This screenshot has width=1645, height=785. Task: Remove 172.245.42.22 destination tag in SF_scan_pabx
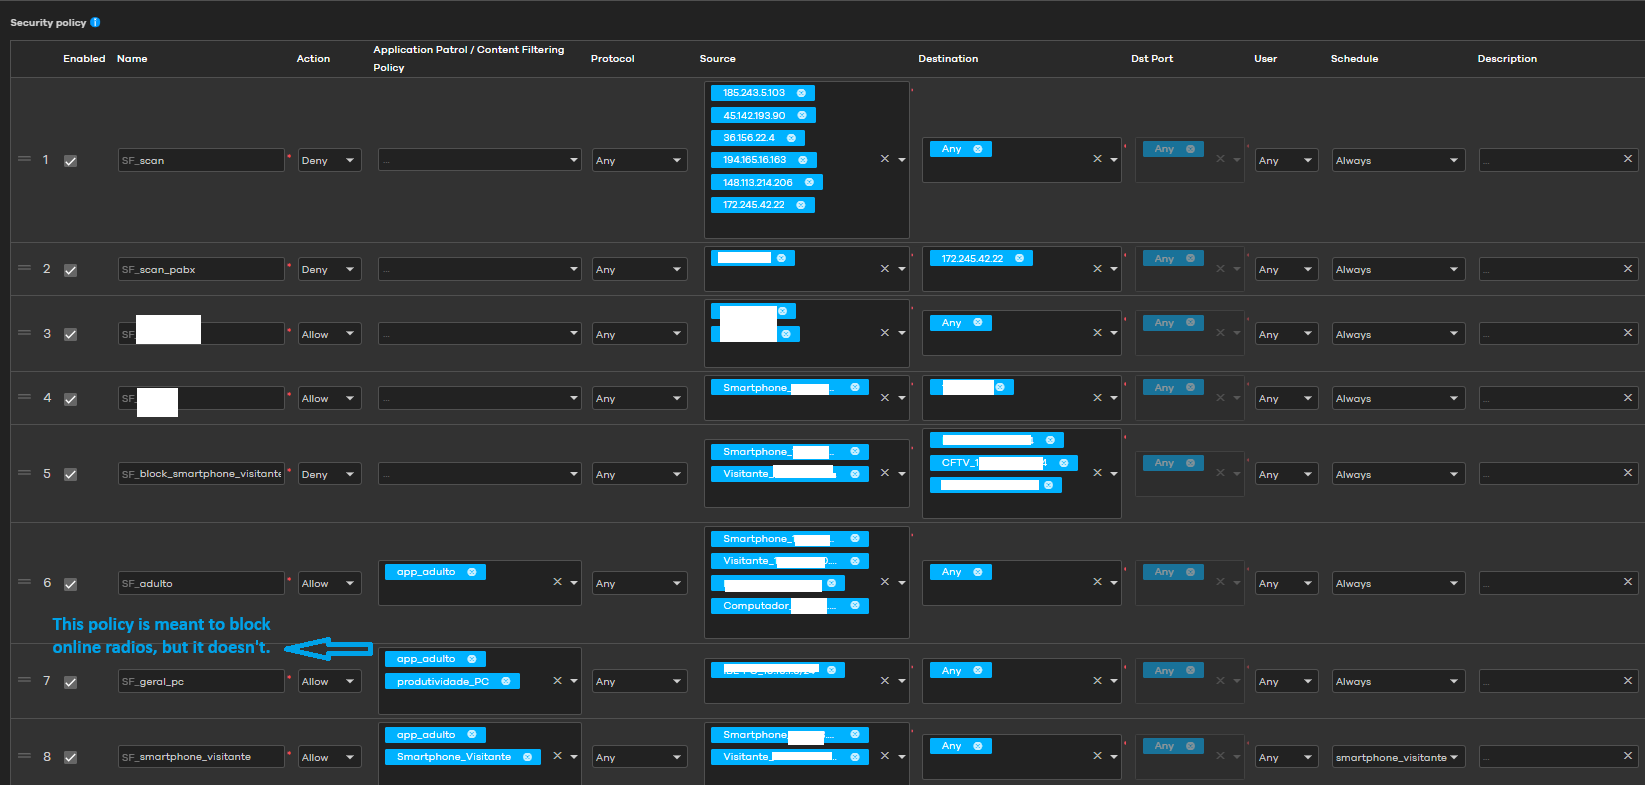[x=1019, y=258]
